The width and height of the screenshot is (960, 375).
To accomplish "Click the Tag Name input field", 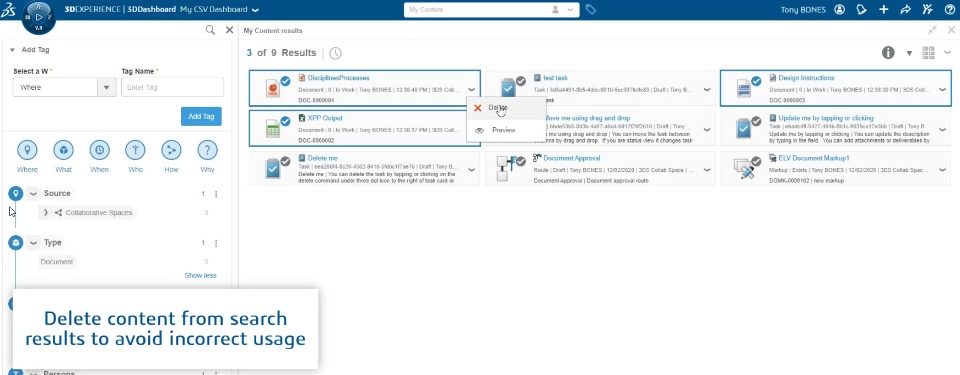I will (x=173, y=88).
